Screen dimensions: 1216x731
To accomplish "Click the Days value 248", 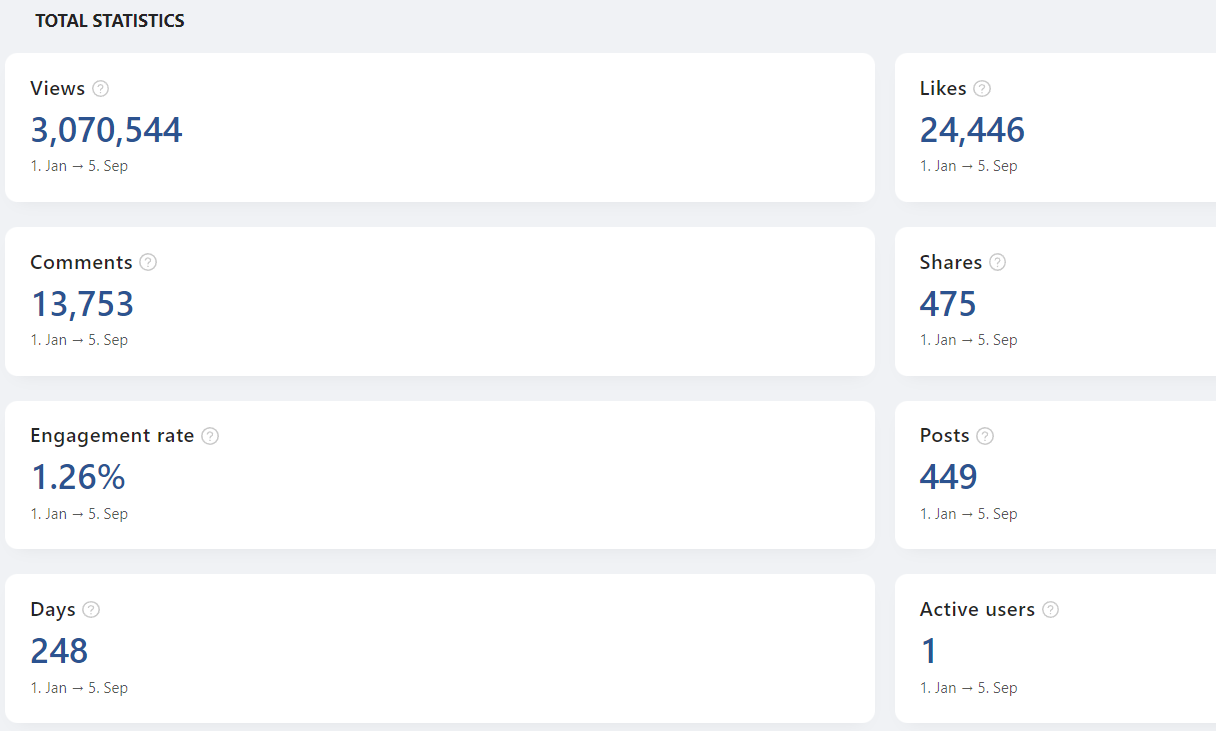I will (59, 652).
